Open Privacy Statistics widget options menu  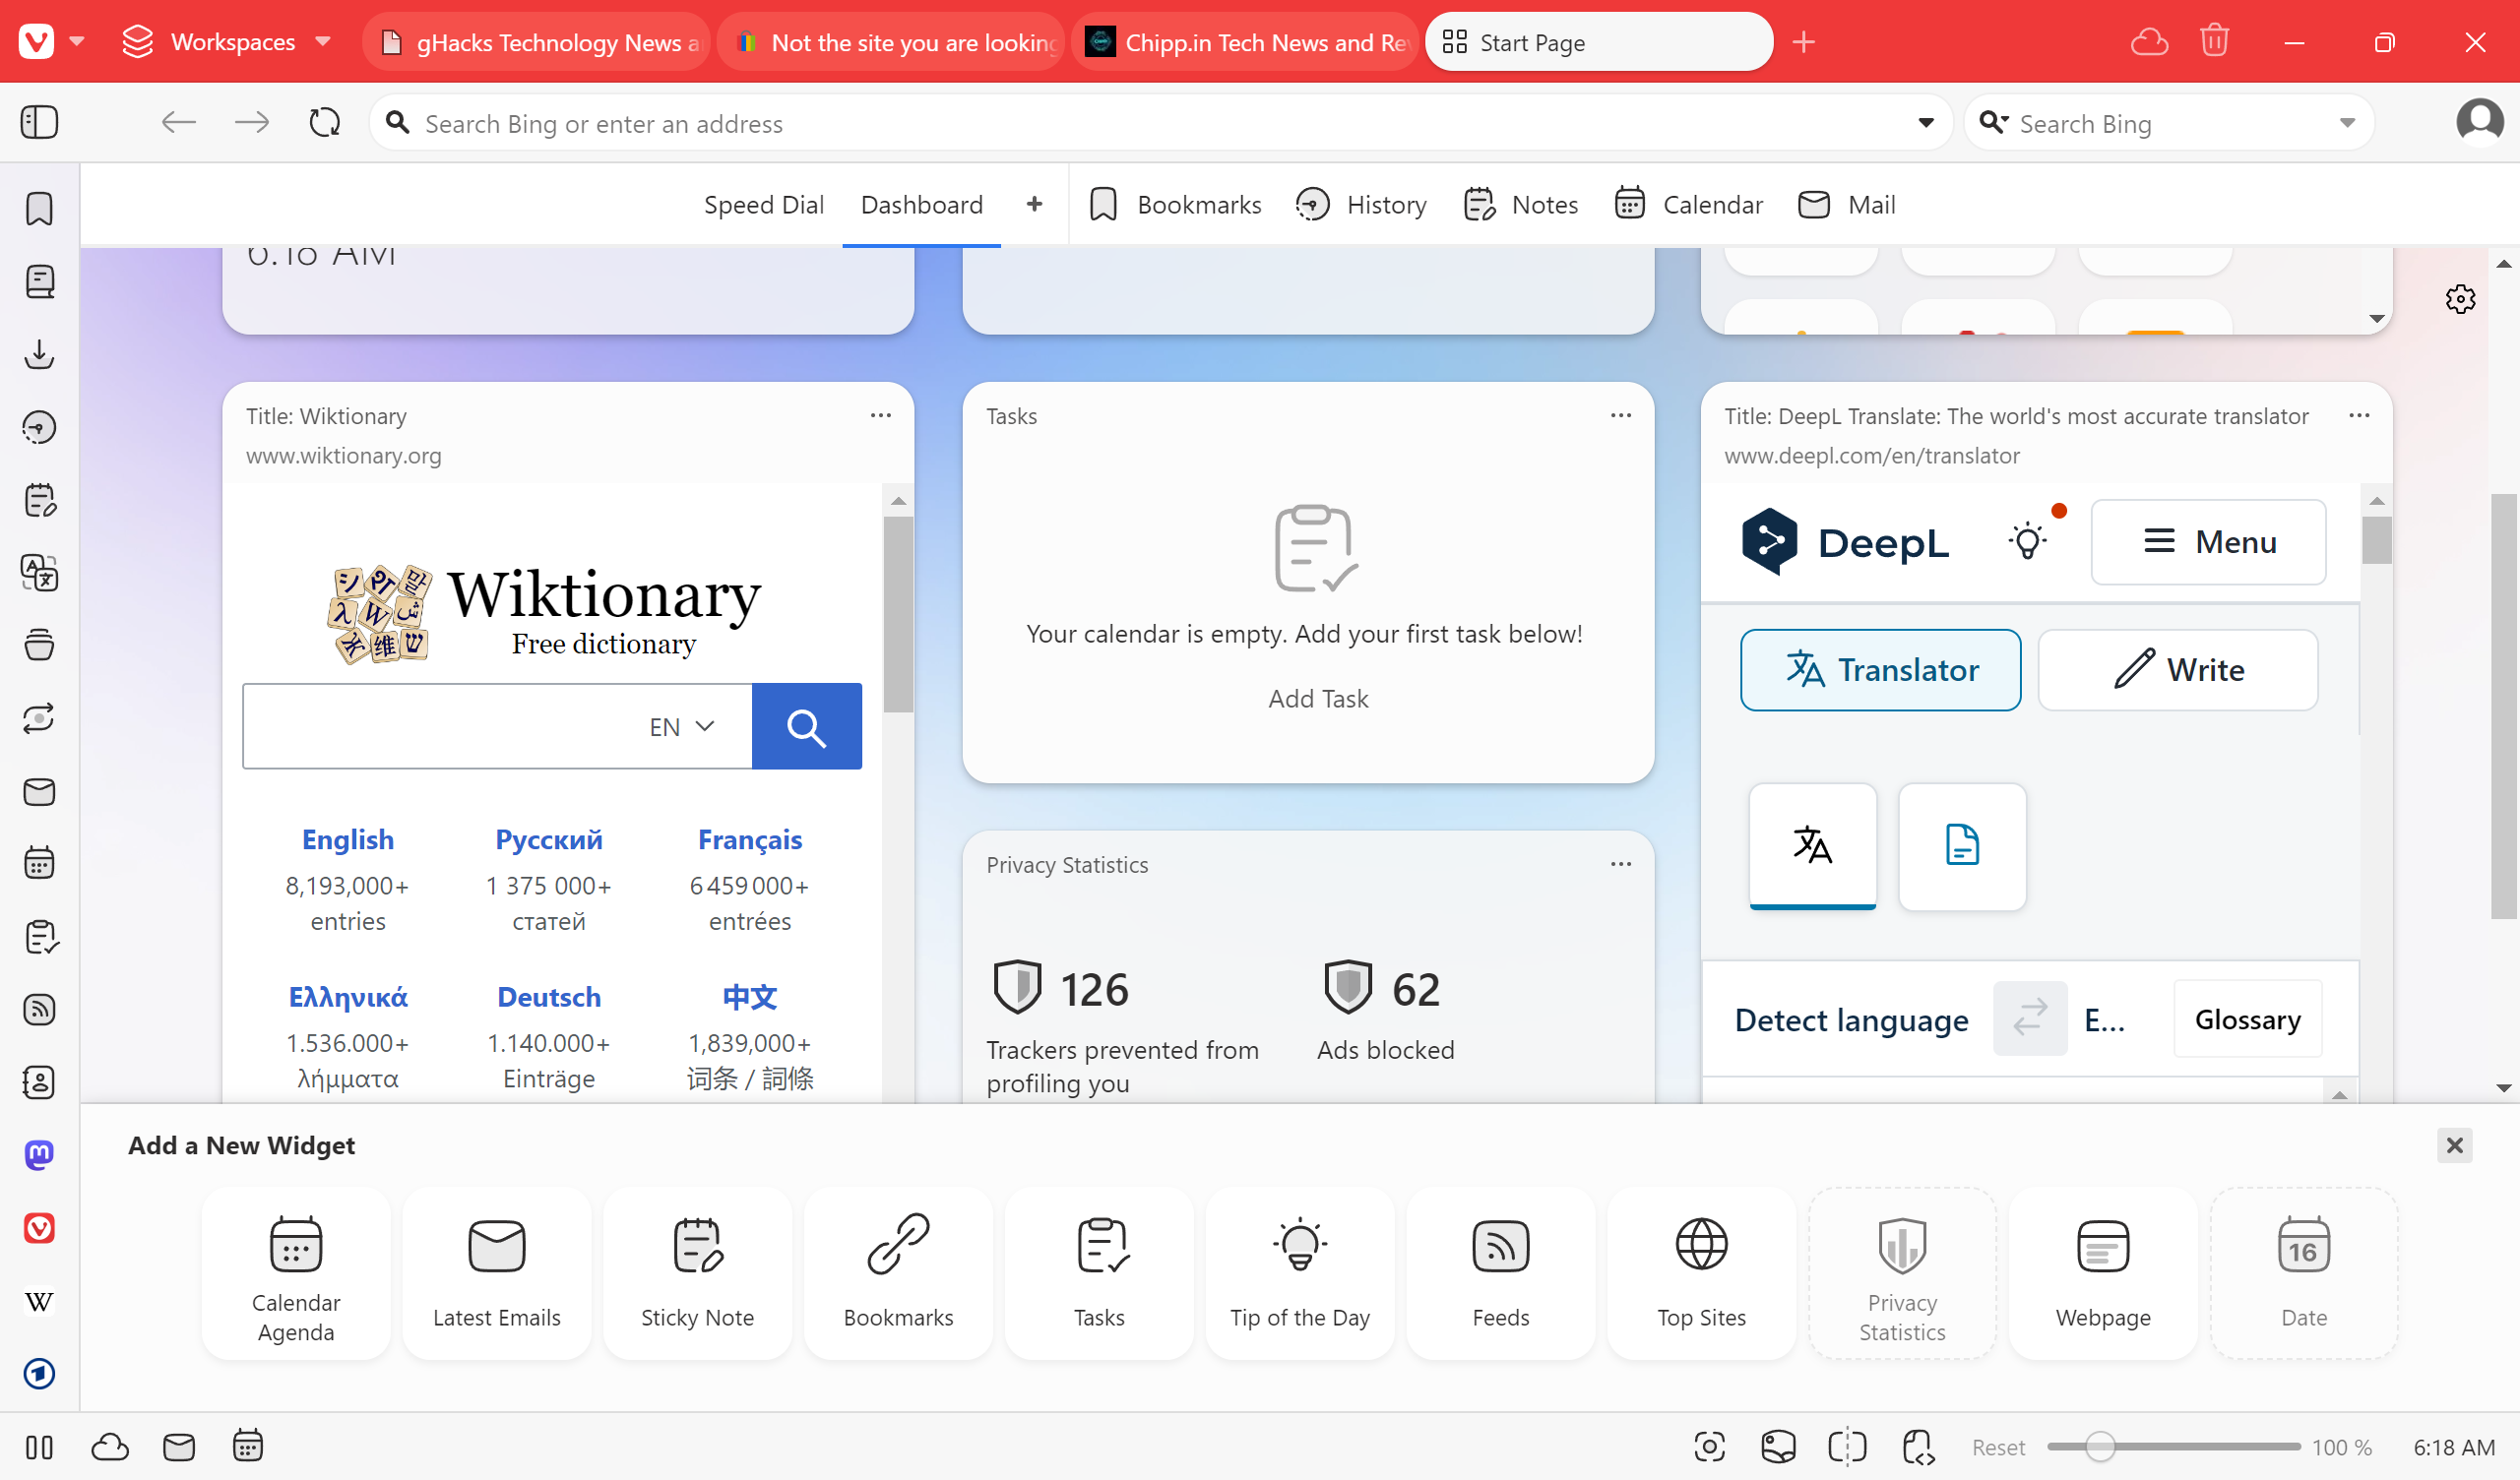pos(1620,864)
